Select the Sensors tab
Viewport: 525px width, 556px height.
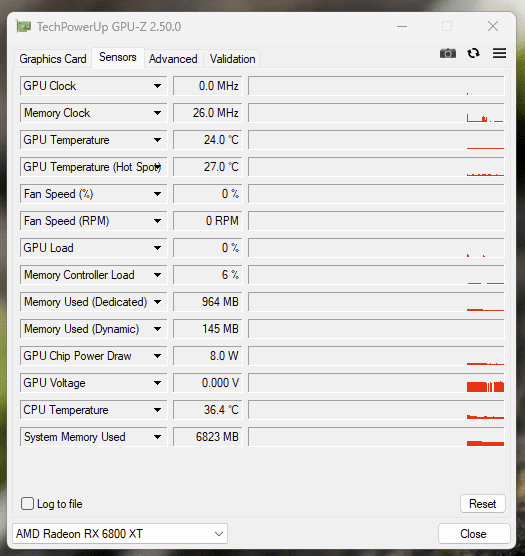[x=118, y=57]
